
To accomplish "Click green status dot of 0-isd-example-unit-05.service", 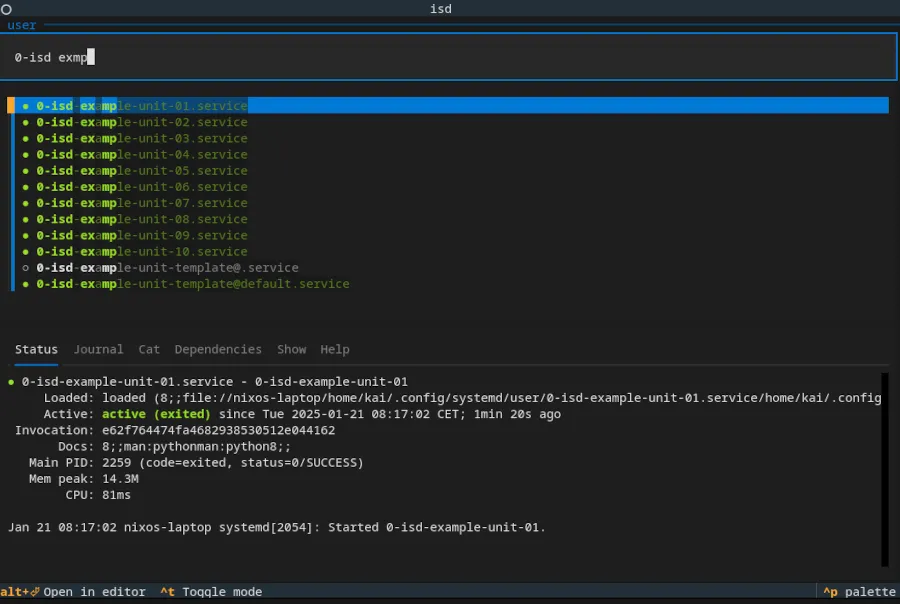I will coord(26,171).
